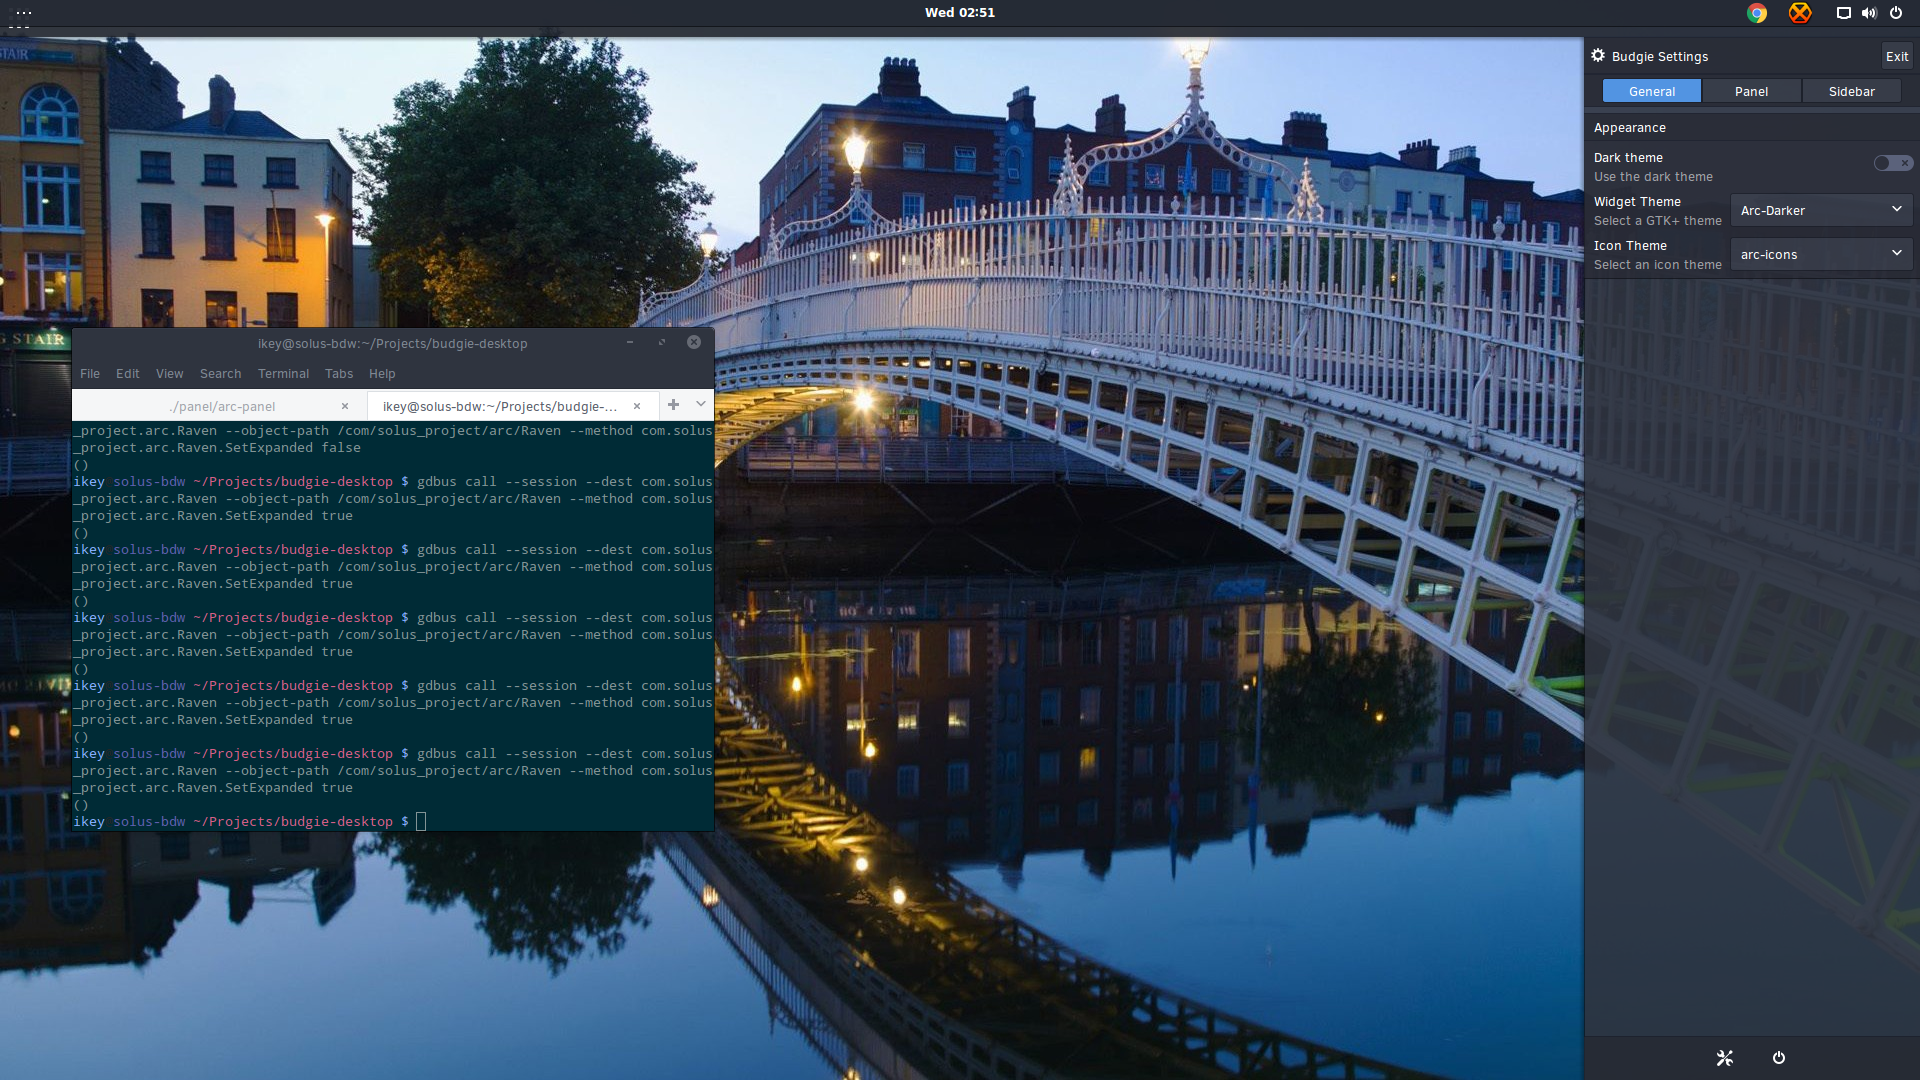
Task: Click the Wed 02:51 clock
Action: (x=960, y=13)
